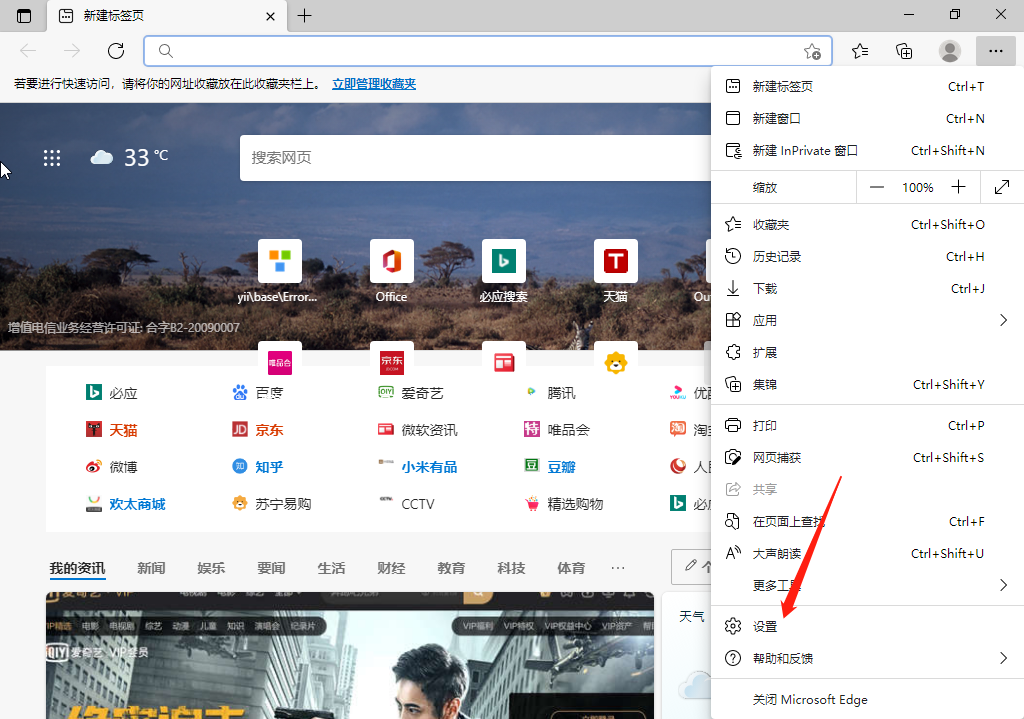Click the 搜索网页 search box

pos(470,158)
